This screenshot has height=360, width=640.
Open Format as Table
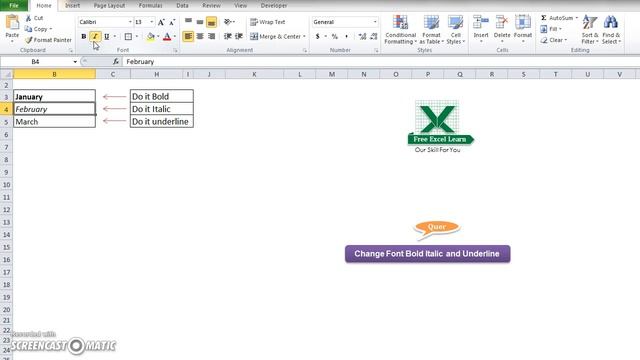(431, 30)
